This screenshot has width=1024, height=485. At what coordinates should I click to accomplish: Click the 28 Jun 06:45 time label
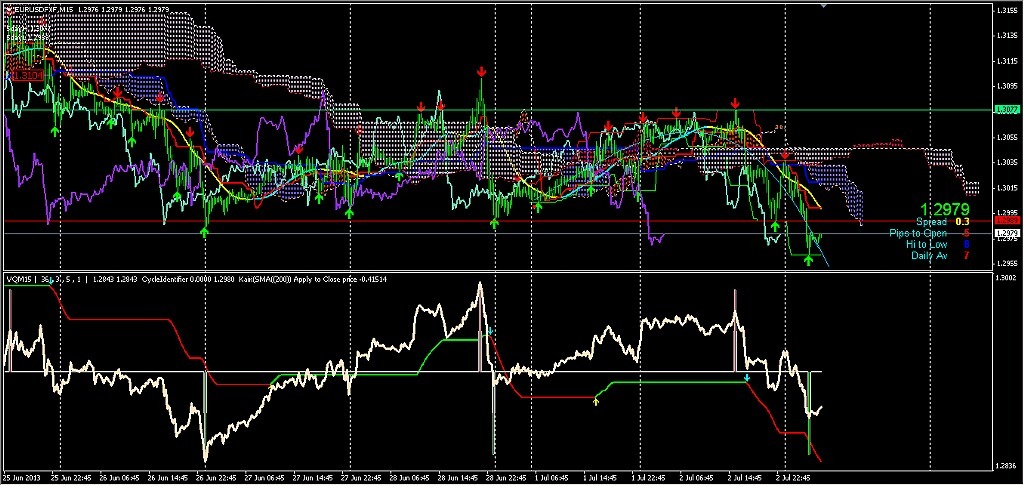pyautogui.click(x=409, y=477)
